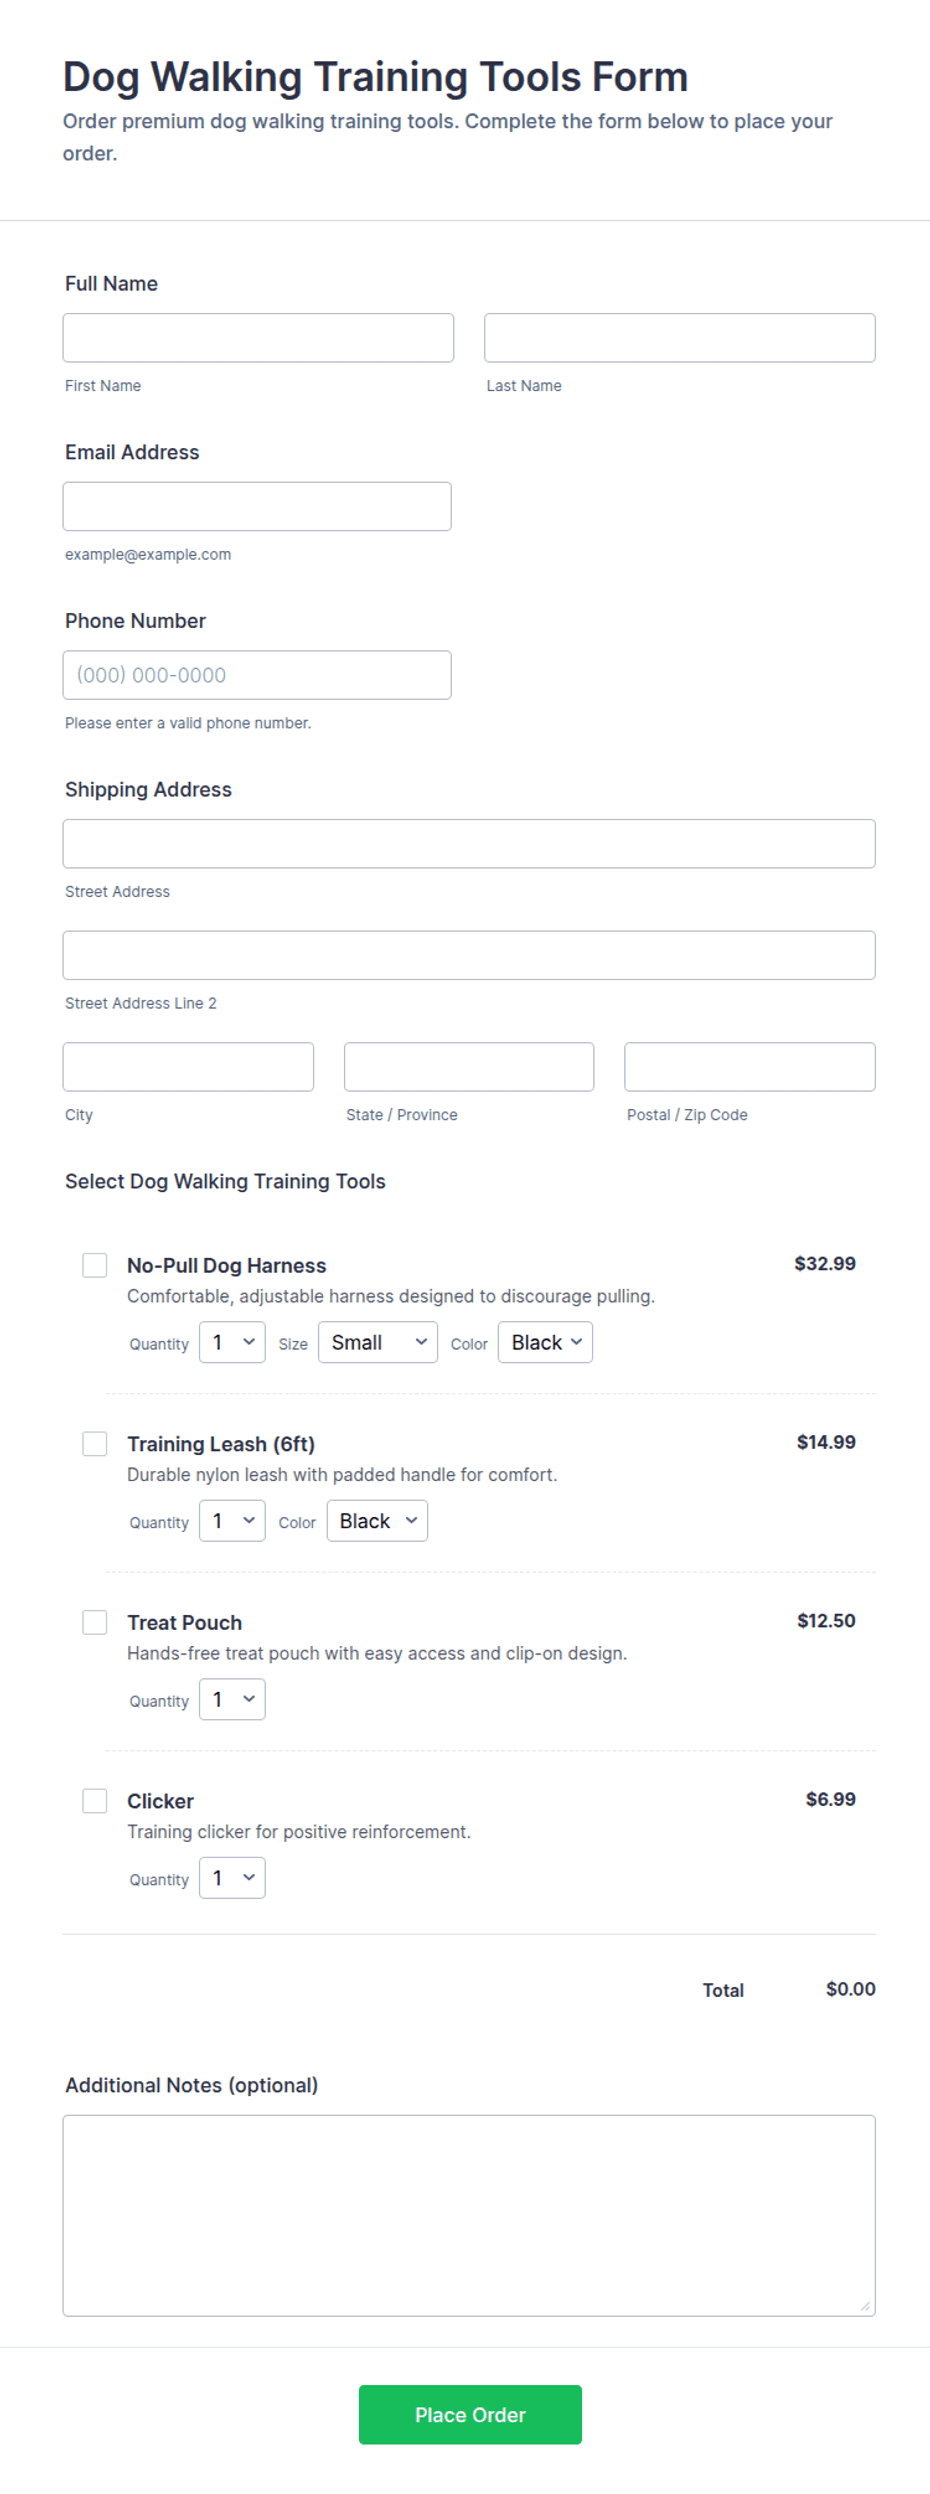The width and height of the screenshot is (930, 2494).
Task: Click the Street Address field
Action: click(469, 843)
